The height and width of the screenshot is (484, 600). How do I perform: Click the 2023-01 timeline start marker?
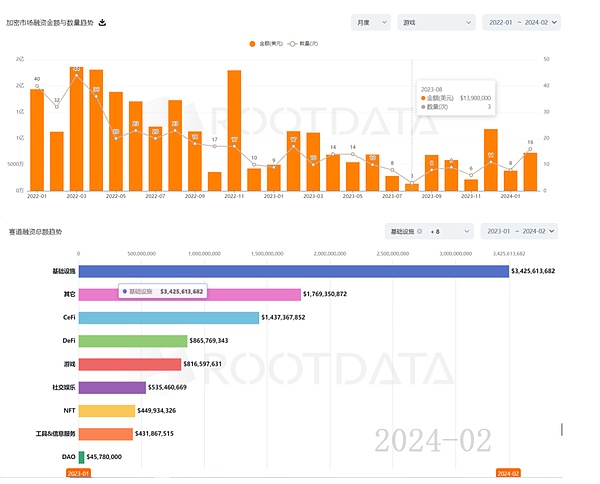point(79,473)
